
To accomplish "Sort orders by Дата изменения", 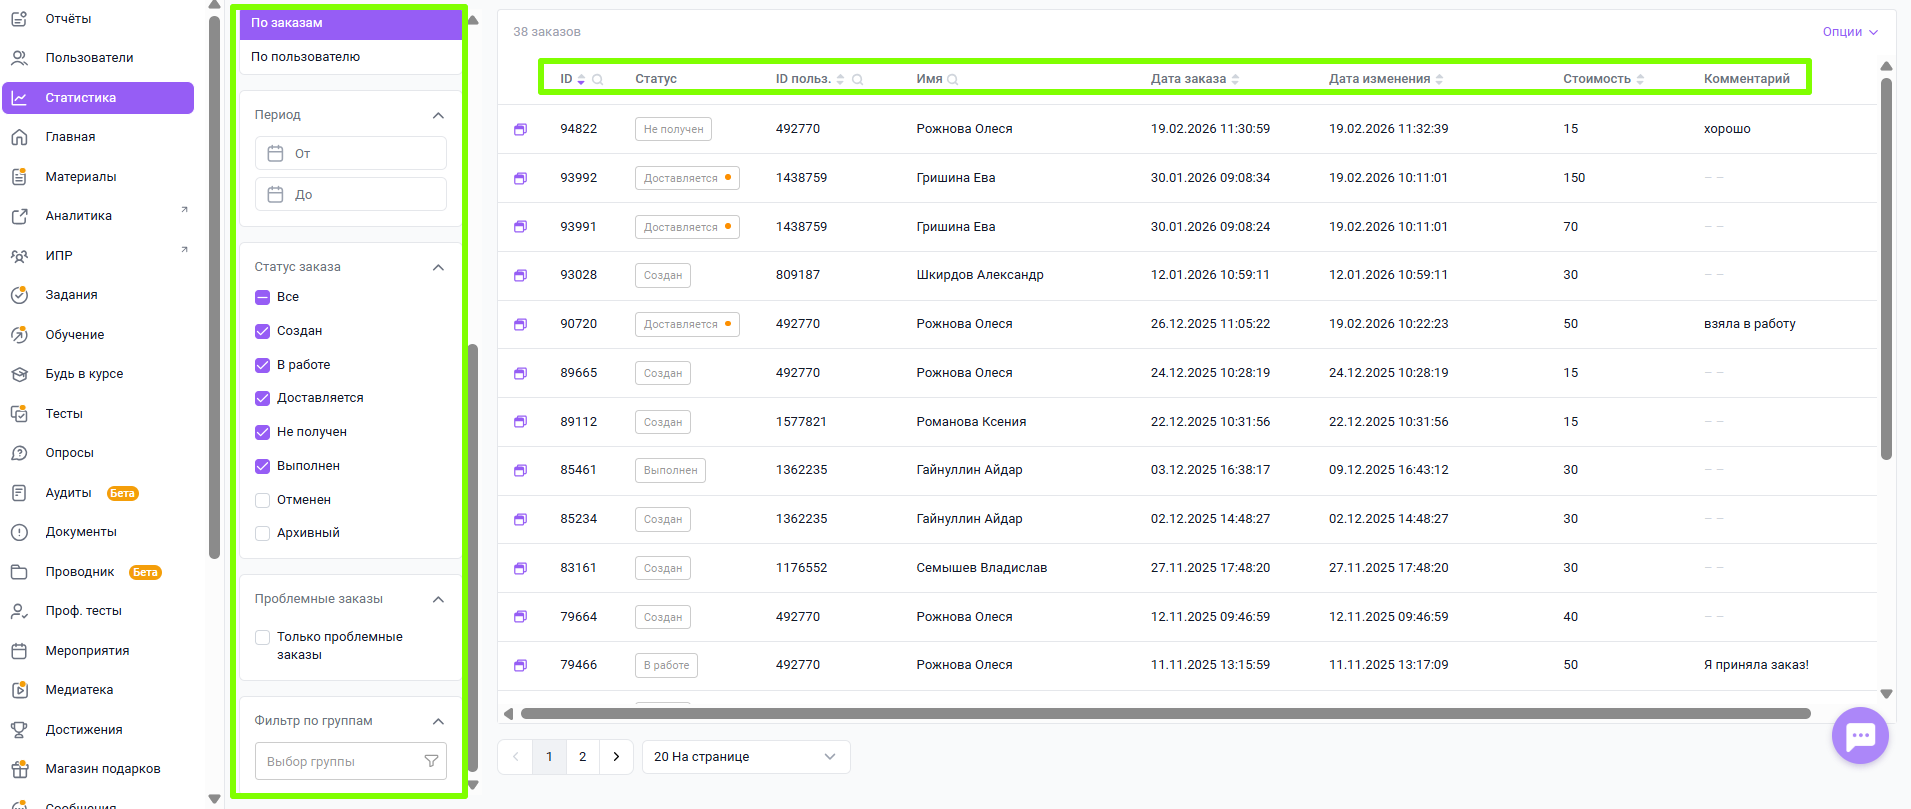I will tap(1439, 79).
